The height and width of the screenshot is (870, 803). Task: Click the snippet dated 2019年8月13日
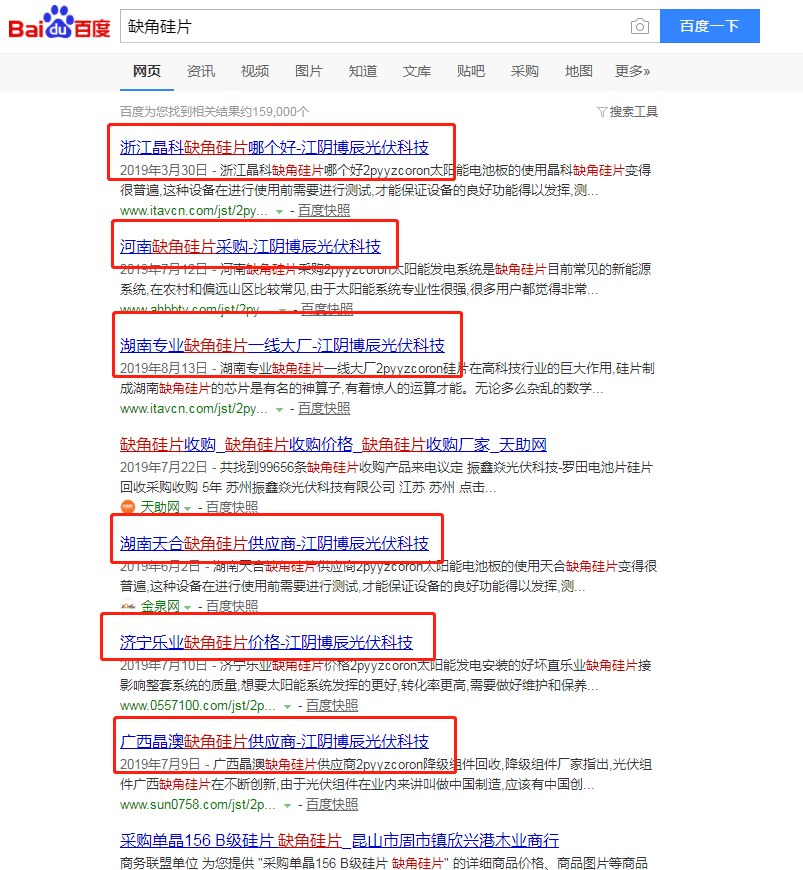click(x=387, y=378)
